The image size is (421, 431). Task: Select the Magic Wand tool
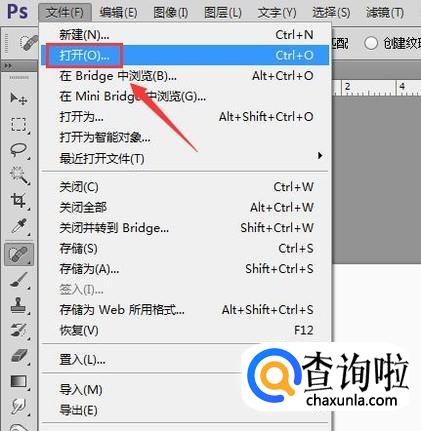tap(19, 175)
